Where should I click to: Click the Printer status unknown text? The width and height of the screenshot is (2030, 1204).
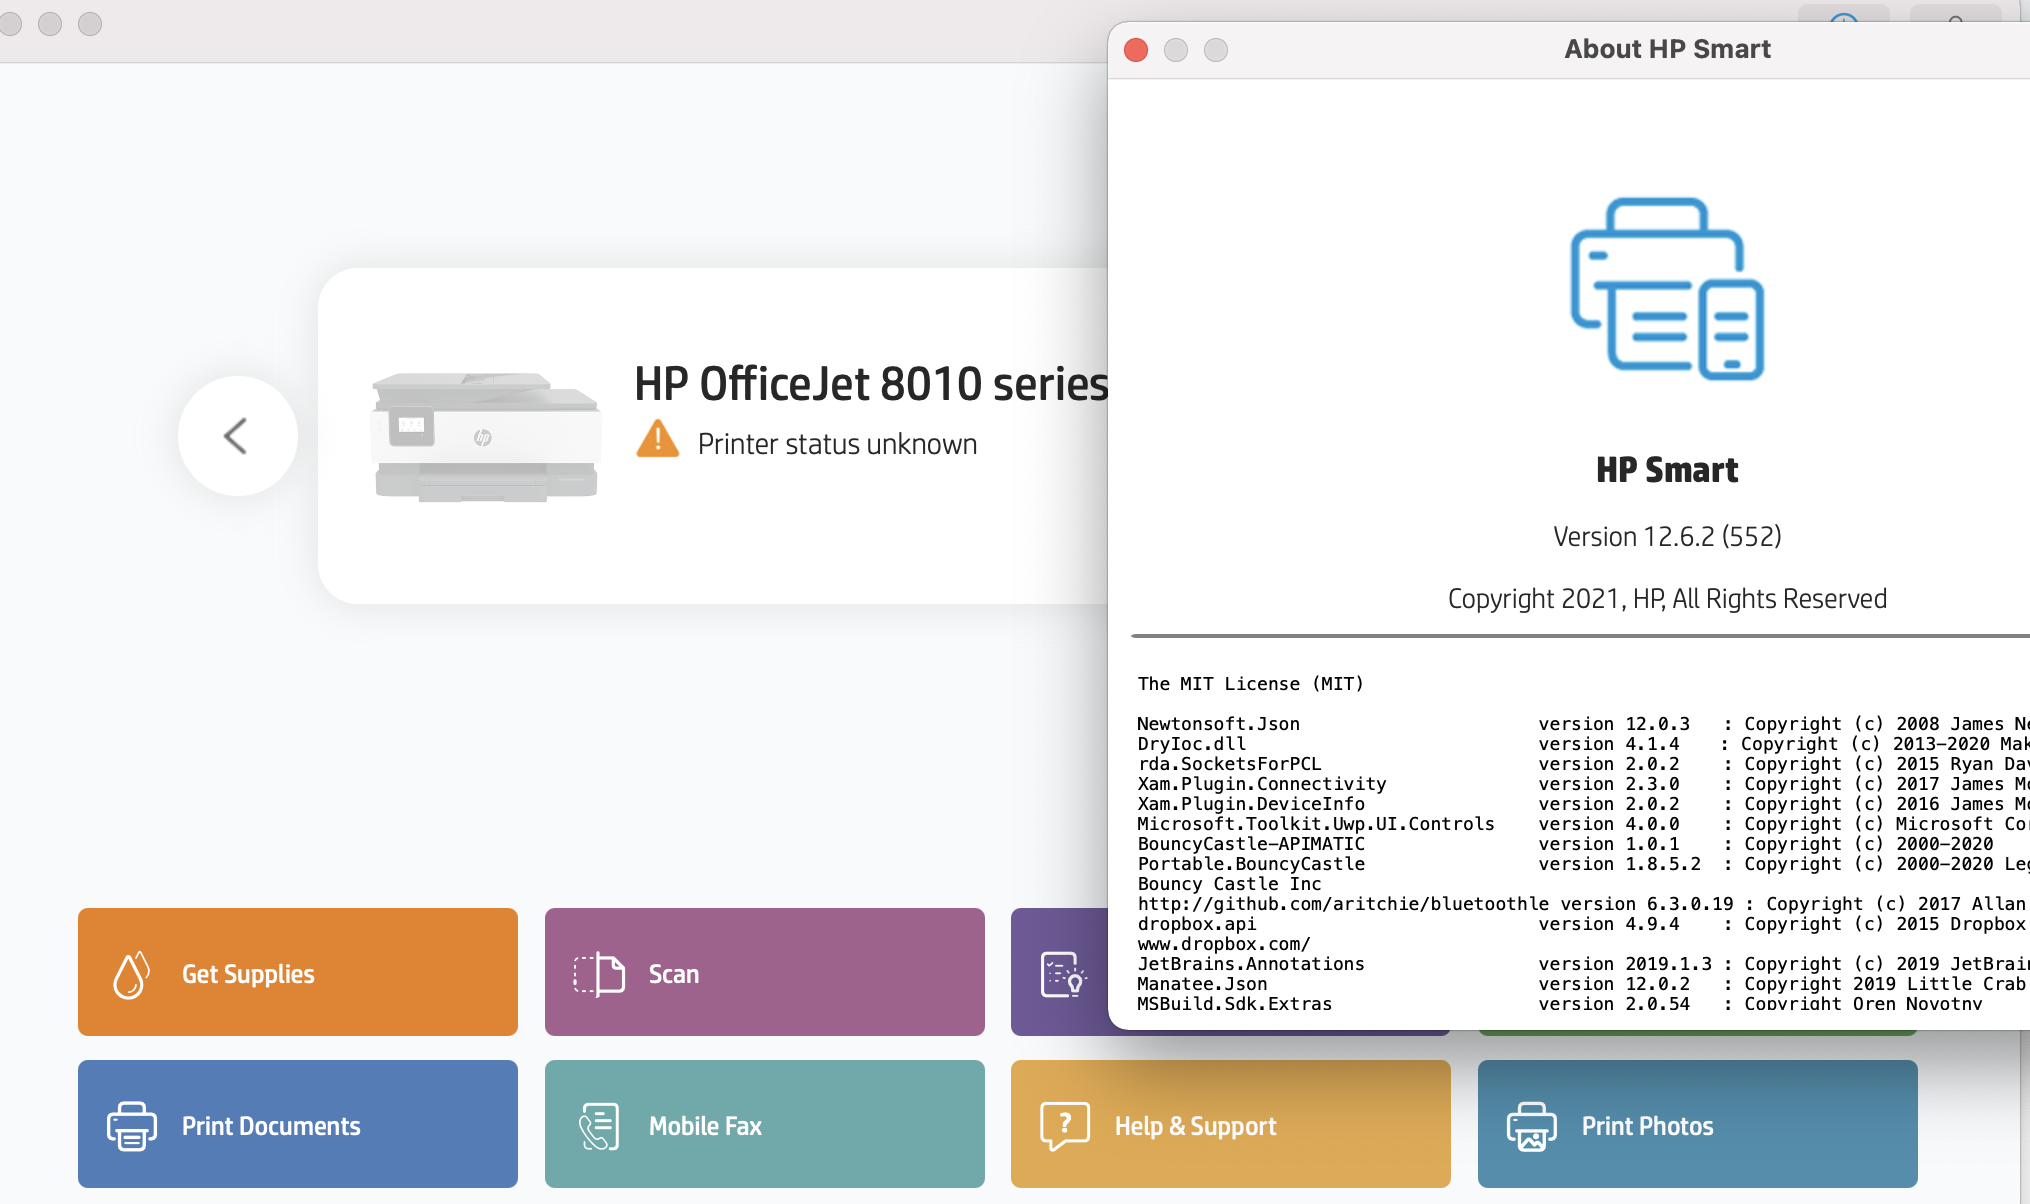pyautogui.click(x=837, y=444)
